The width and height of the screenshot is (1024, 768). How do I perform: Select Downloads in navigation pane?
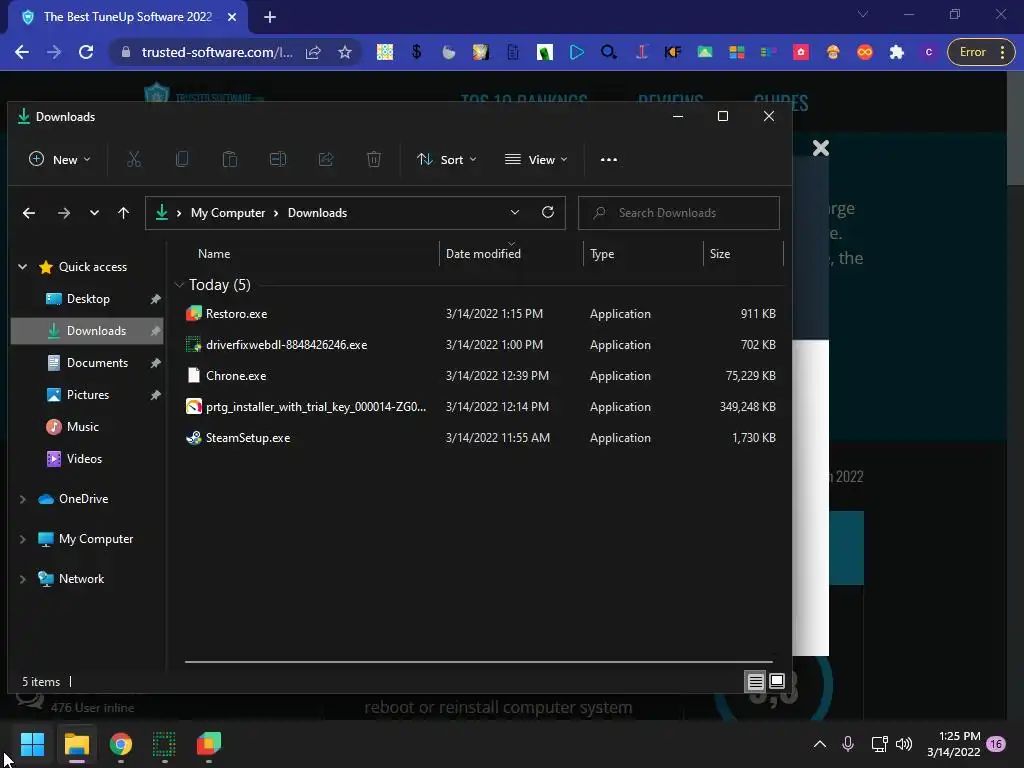click(88, 330)
